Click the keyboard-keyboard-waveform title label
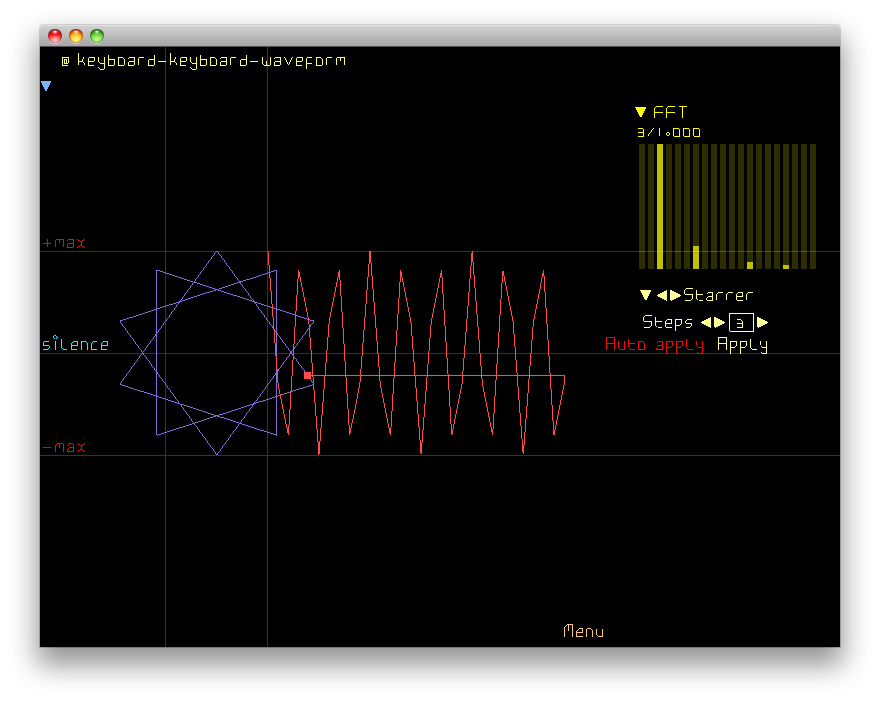Image resolution: width=880 pixels, height=702 pixels. (211, 61)
